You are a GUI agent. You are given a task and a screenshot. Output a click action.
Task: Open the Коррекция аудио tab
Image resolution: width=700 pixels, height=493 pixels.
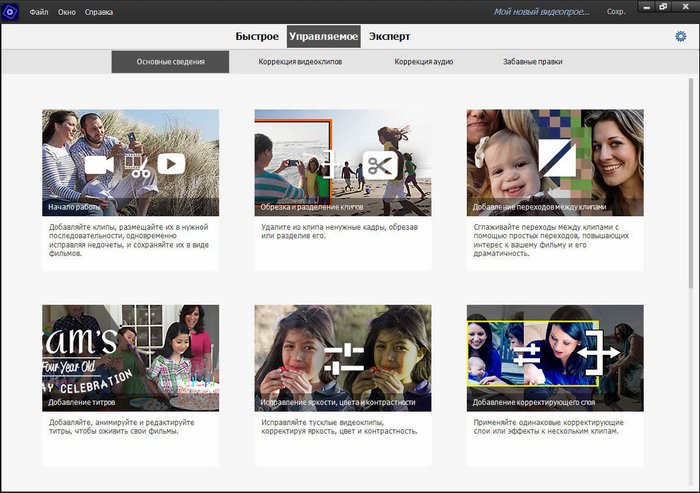click(424, 62)
